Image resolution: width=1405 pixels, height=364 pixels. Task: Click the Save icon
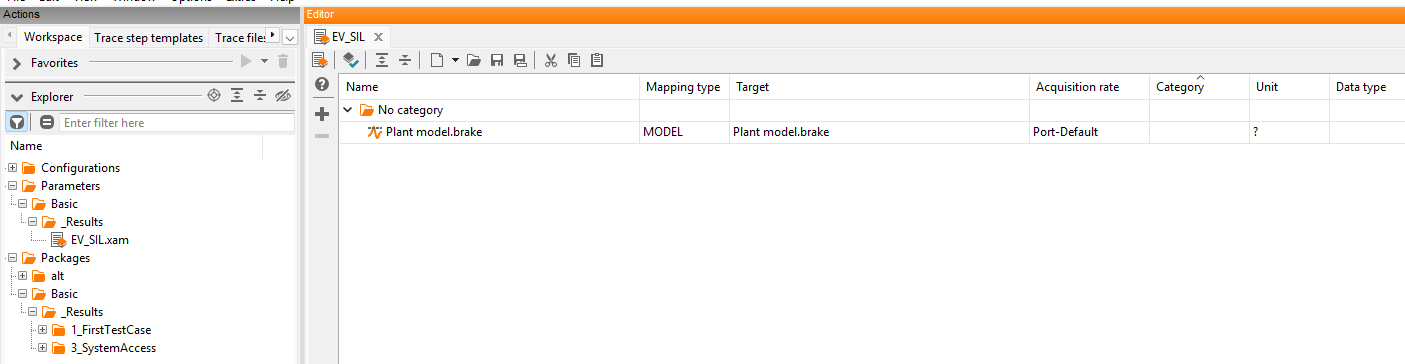(497, 60)
